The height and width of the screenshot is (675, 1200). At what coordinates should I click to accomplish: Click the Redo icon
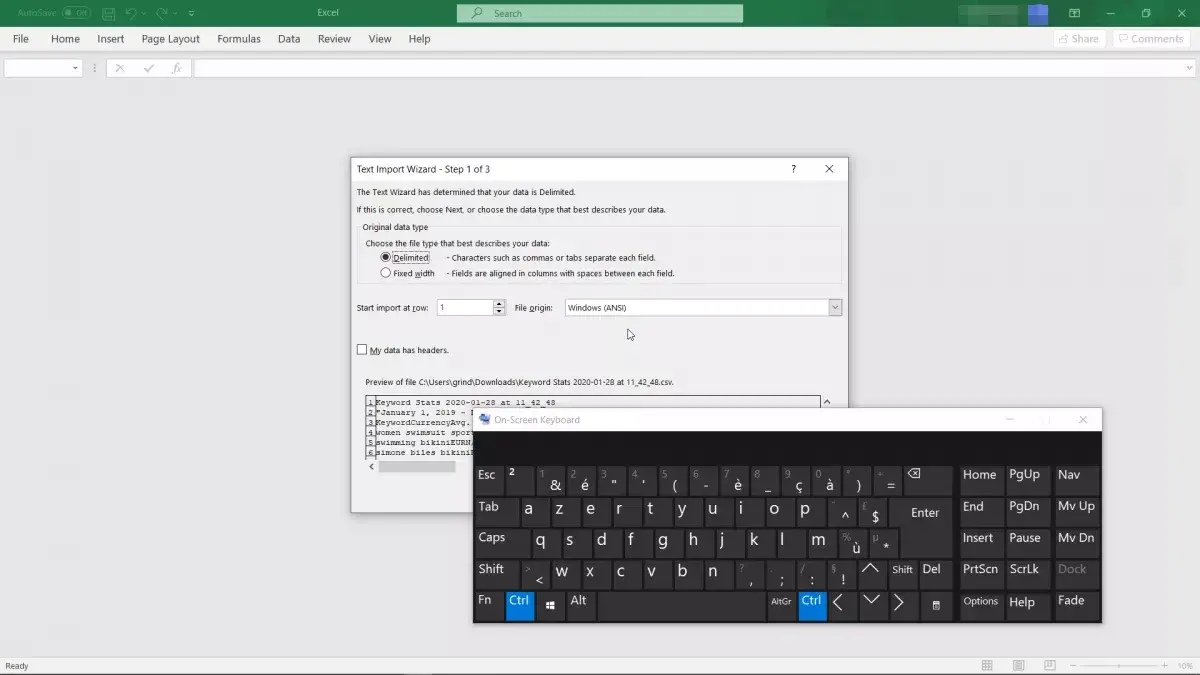pos(160,14)
